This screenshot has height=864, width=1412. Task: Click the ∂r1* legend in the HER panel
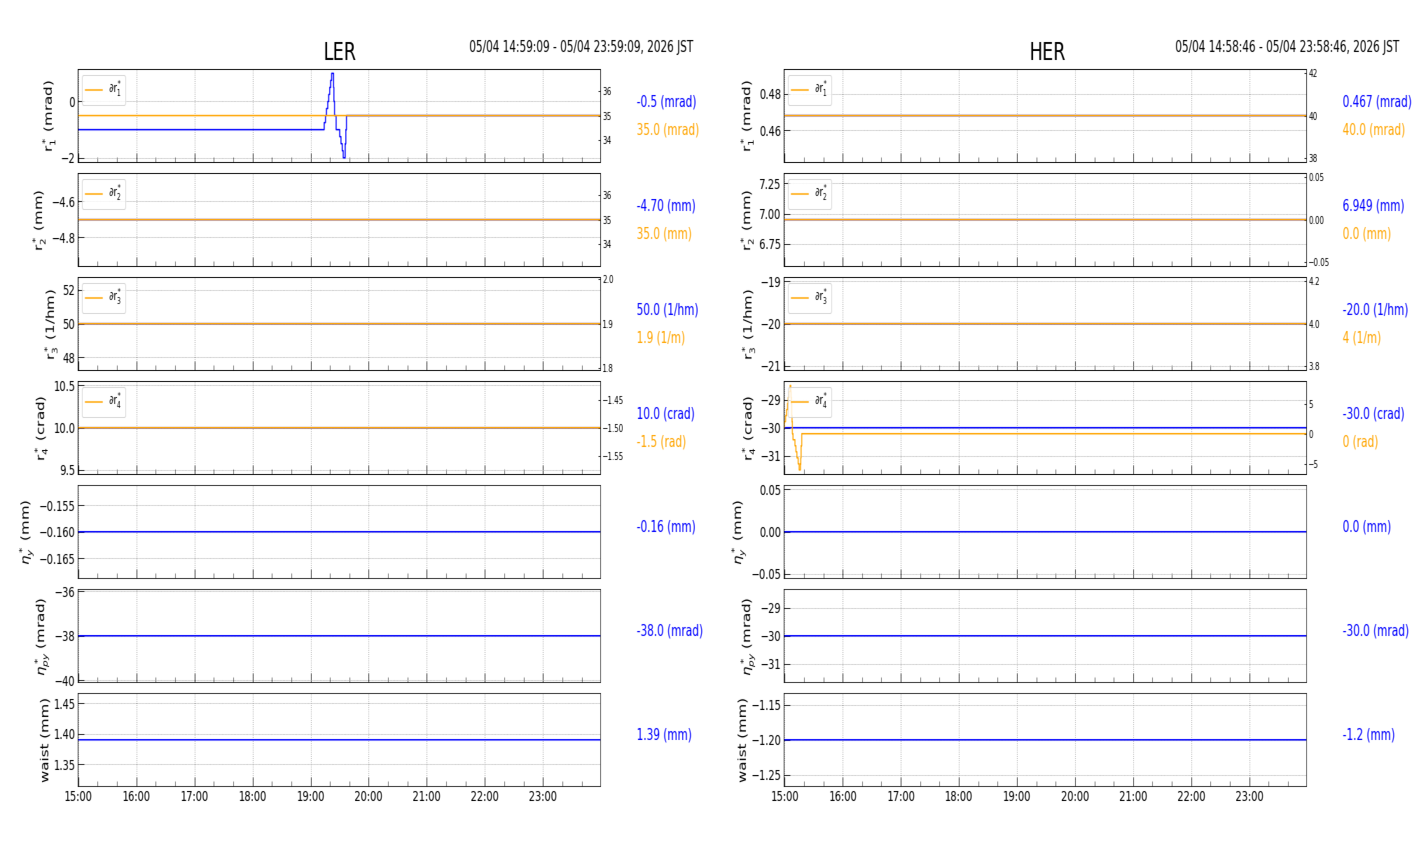click(x=809, y=90)
